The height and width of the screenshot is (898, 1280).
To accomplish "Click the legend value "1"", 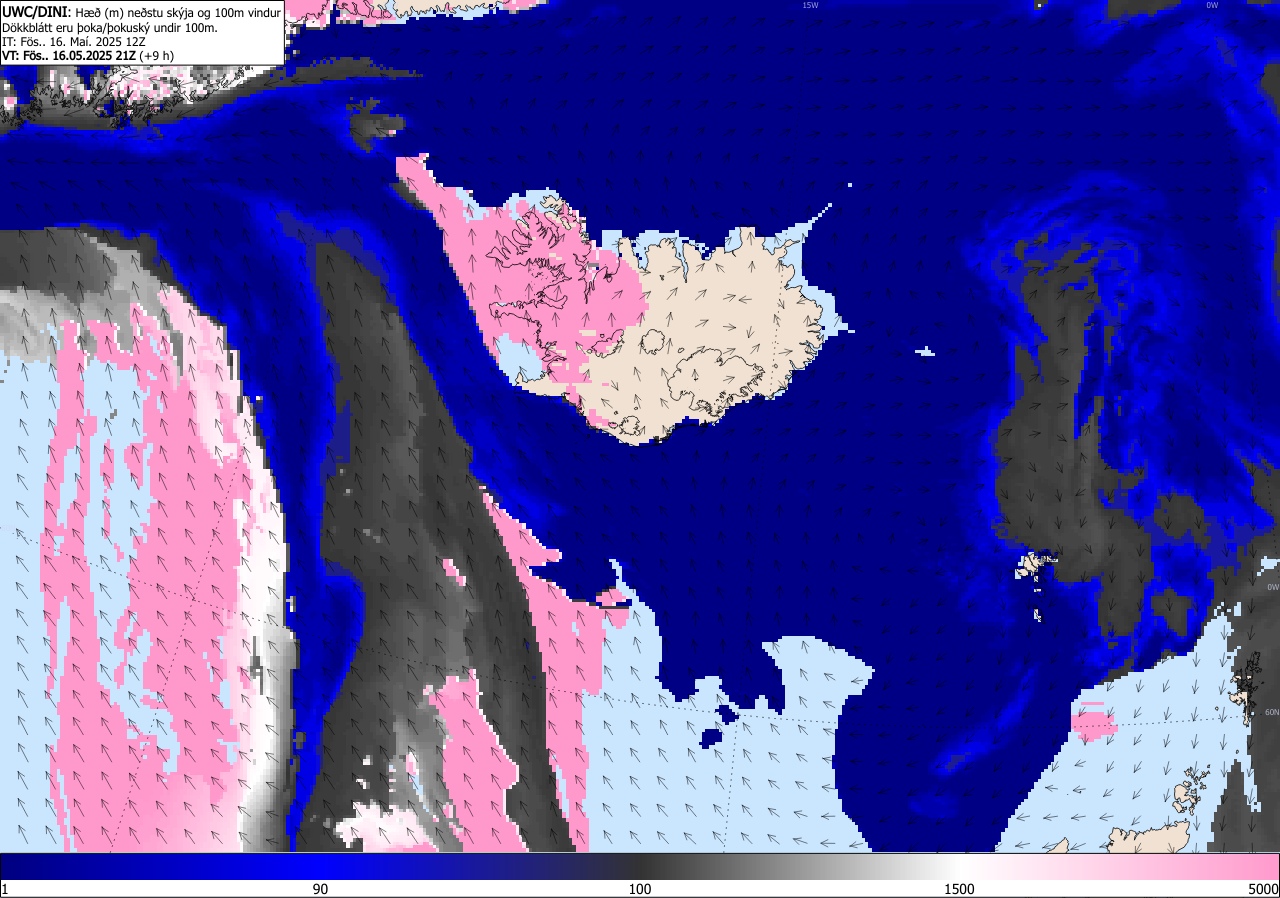I will [x=5, y=889].
